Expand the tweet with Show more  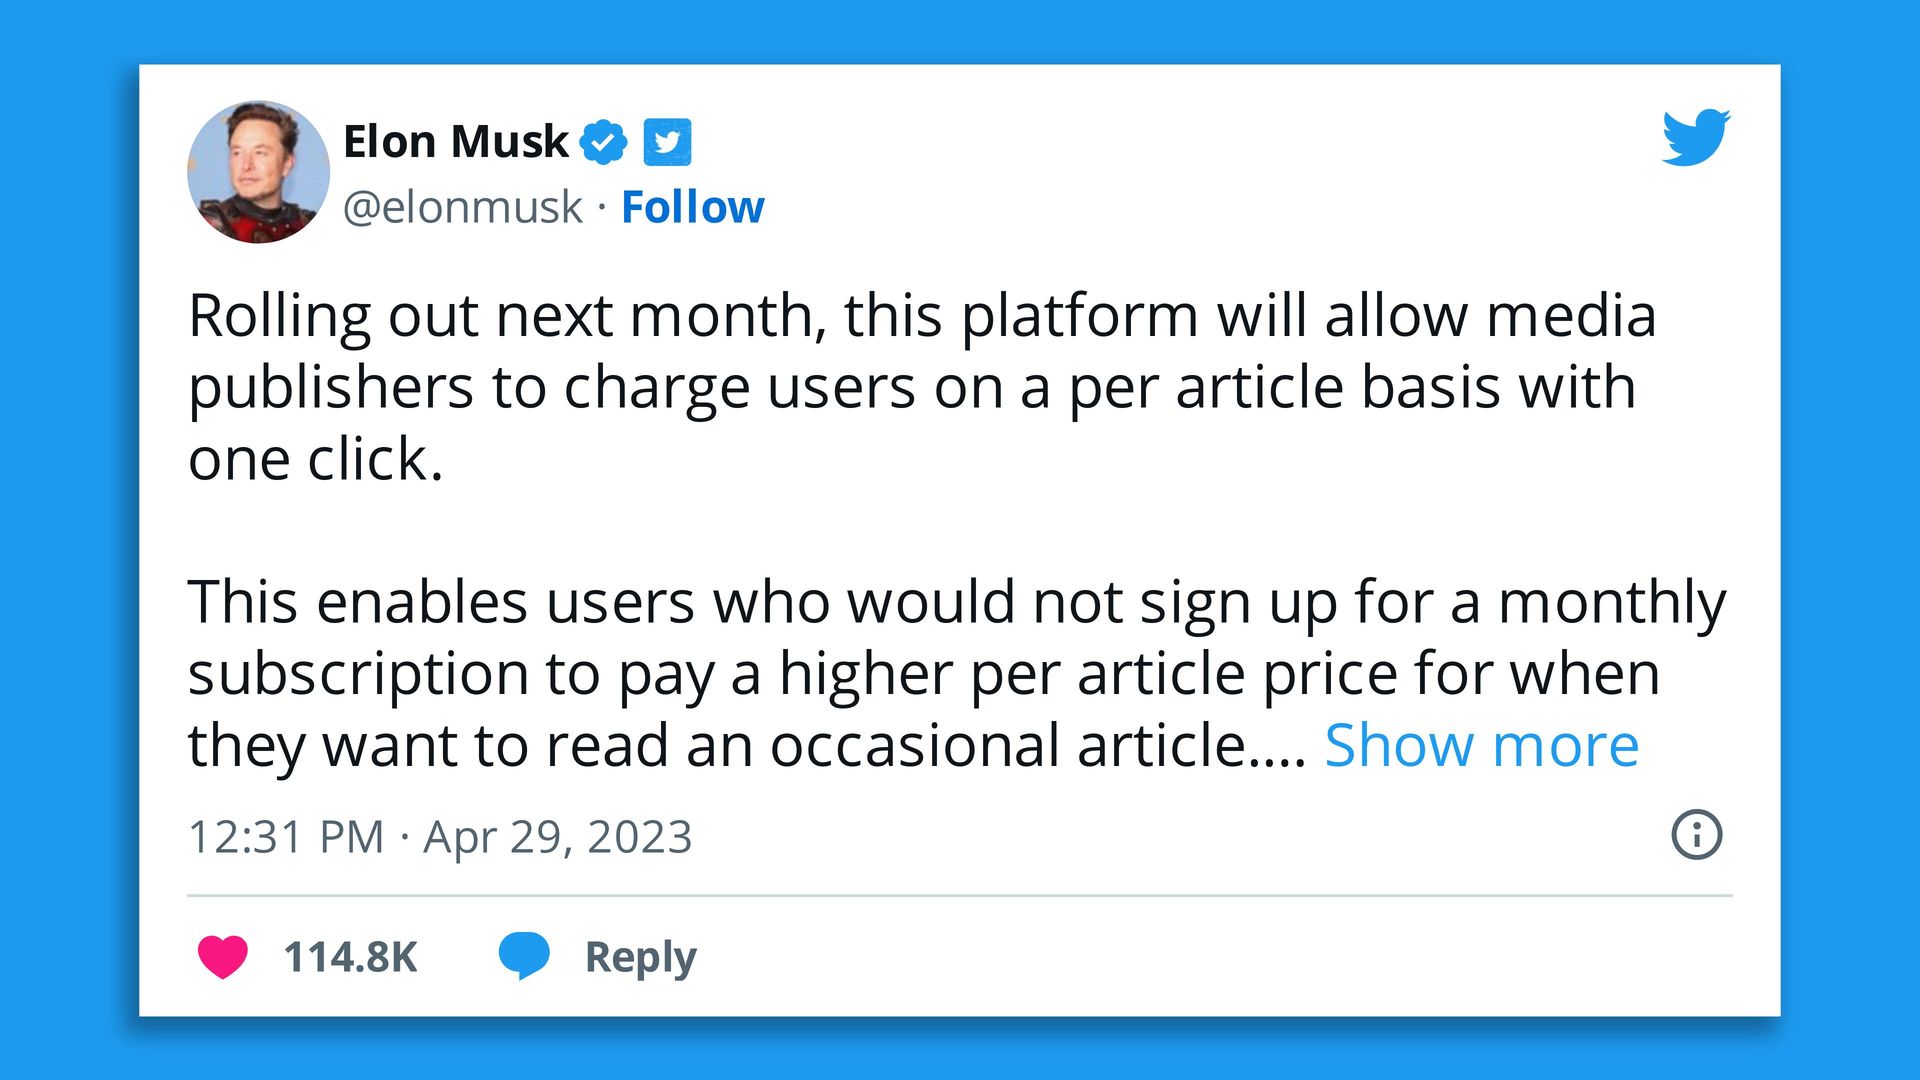click(1481, 745)
